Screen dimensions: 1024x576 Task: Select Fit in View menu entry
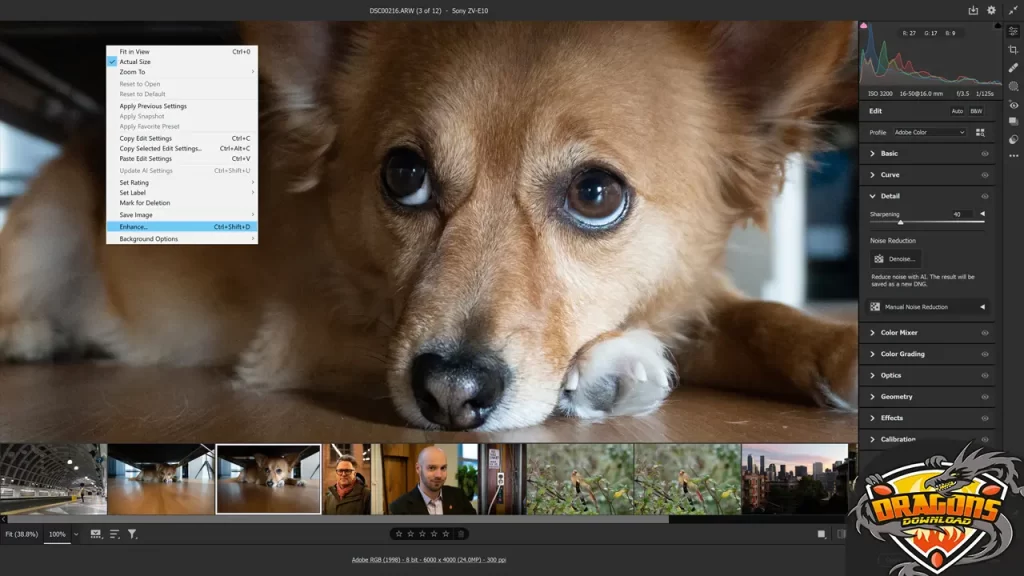point(134,51)
